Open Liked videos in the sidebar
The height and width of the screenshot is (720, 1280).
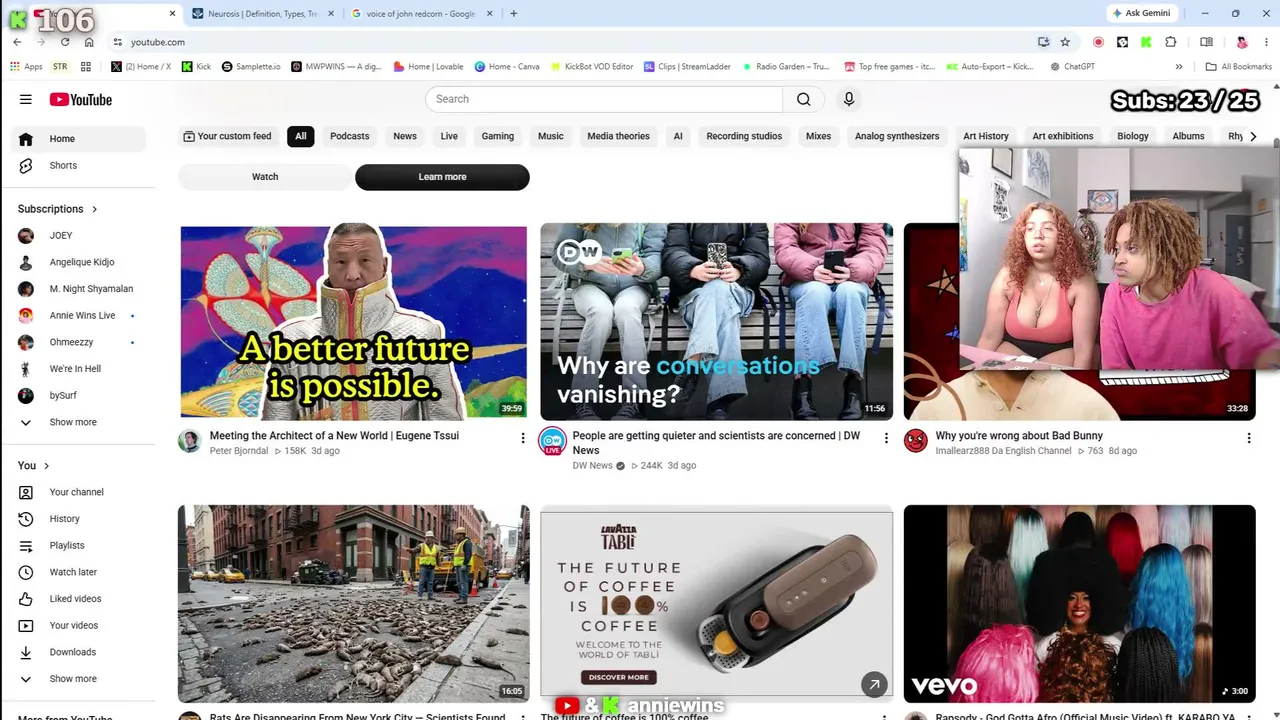click(x=80, y=599)
